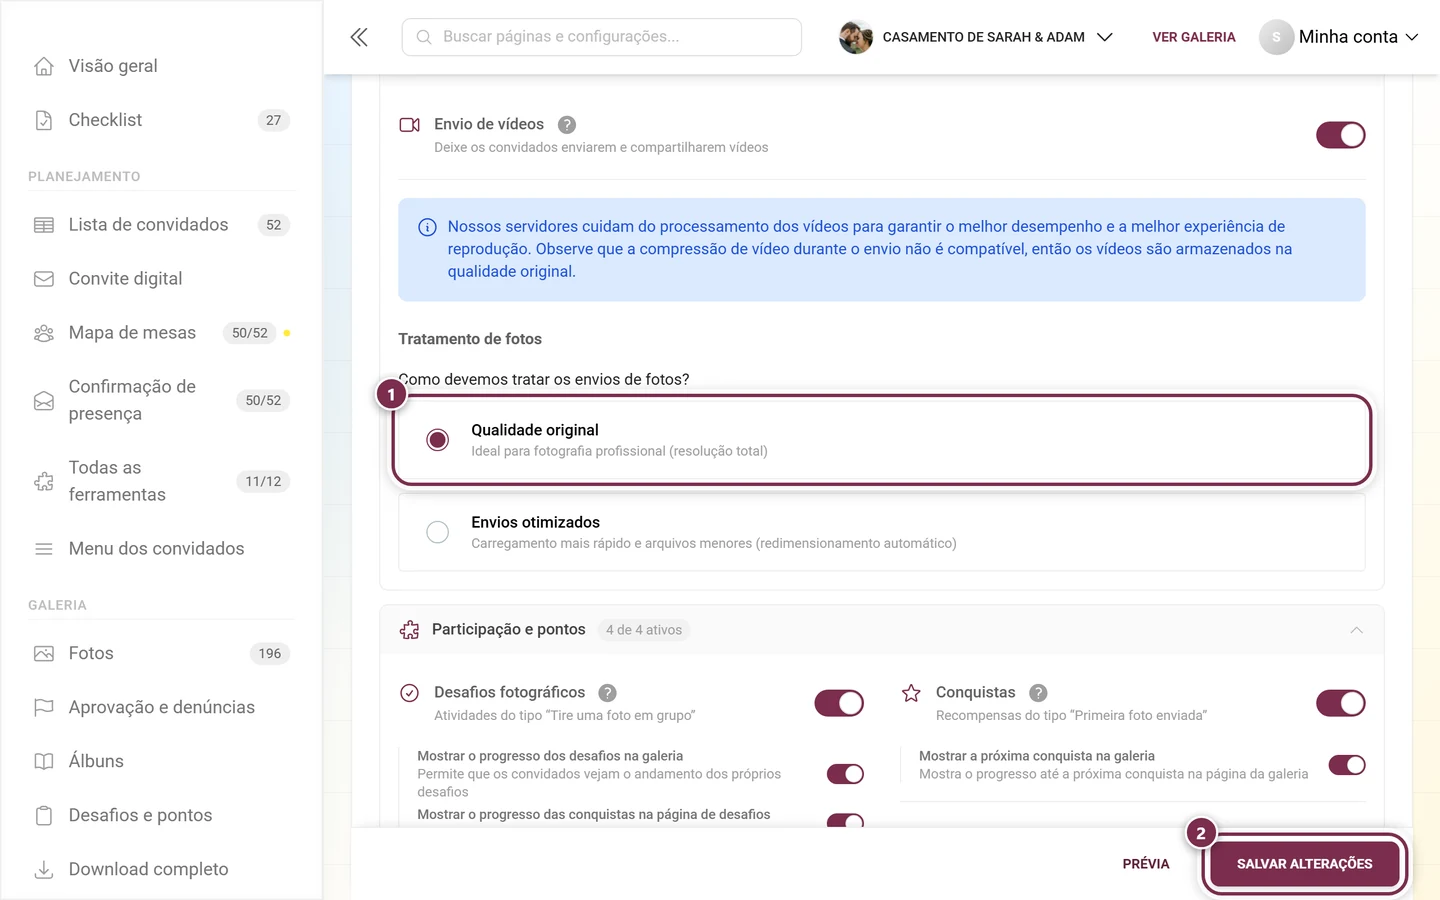
Task: Open Visão geral home icon in sidebar
Action: coord(44,66)
